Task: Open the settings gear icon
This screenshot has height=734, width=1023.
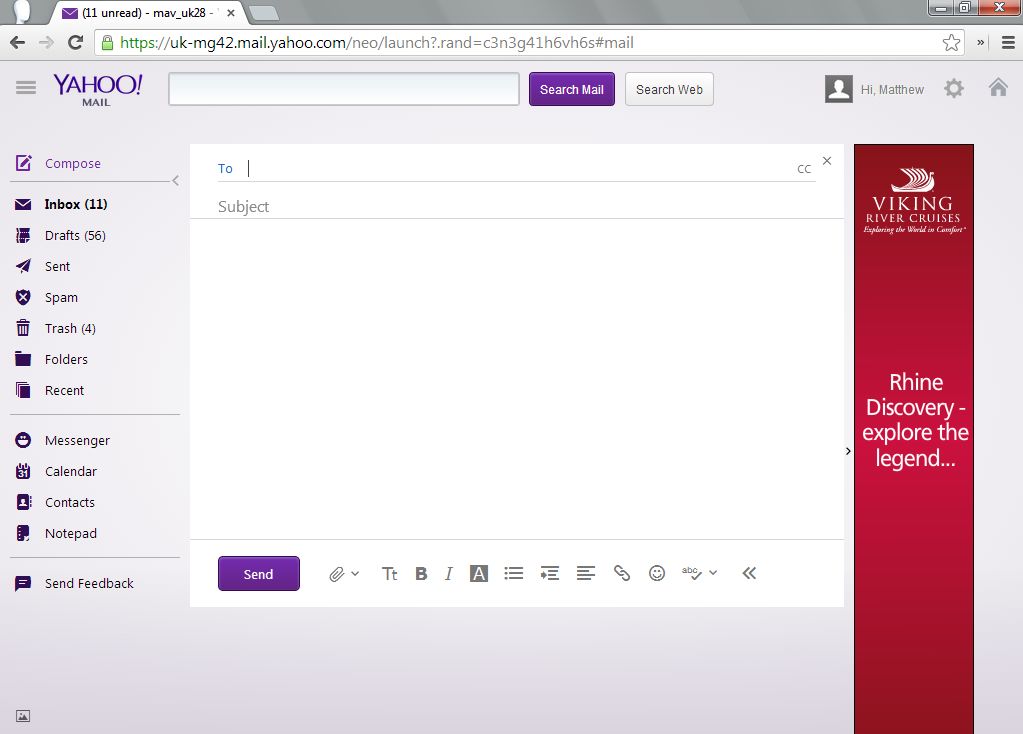Action: tap(954, 89)
